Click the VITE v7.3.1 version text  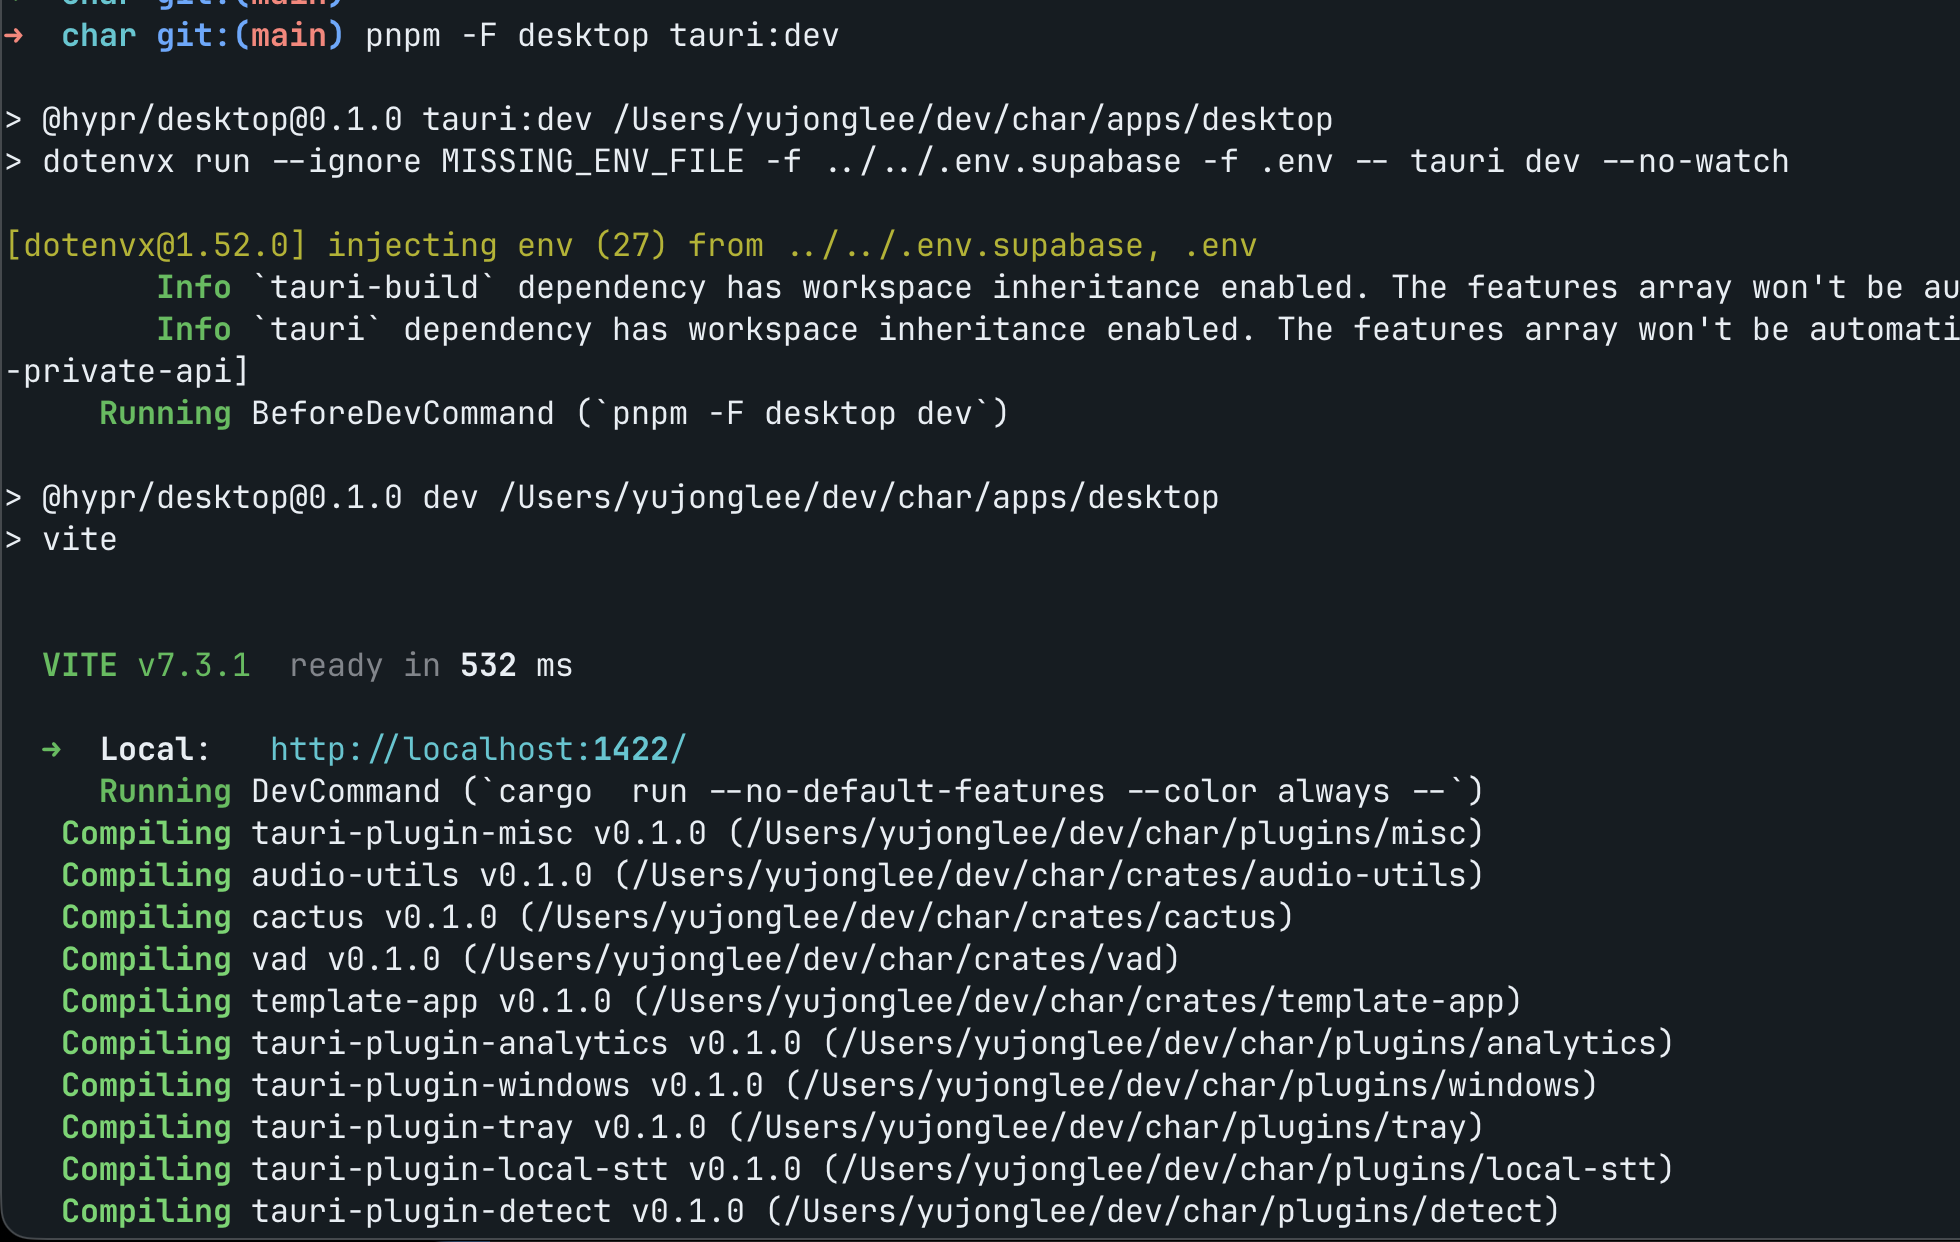coord(146,665)
